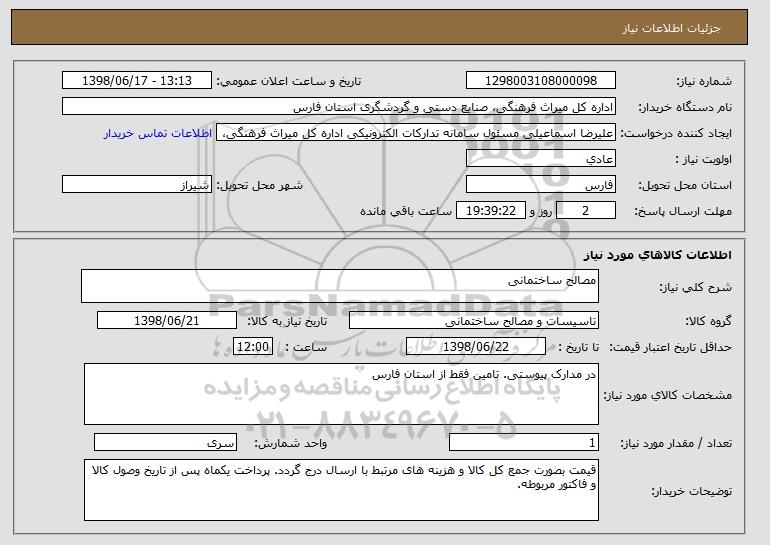The width and height of the screenshot is (770, 545).
Task: Click the ساعت باقی مانده text
Action: (406, 211)
